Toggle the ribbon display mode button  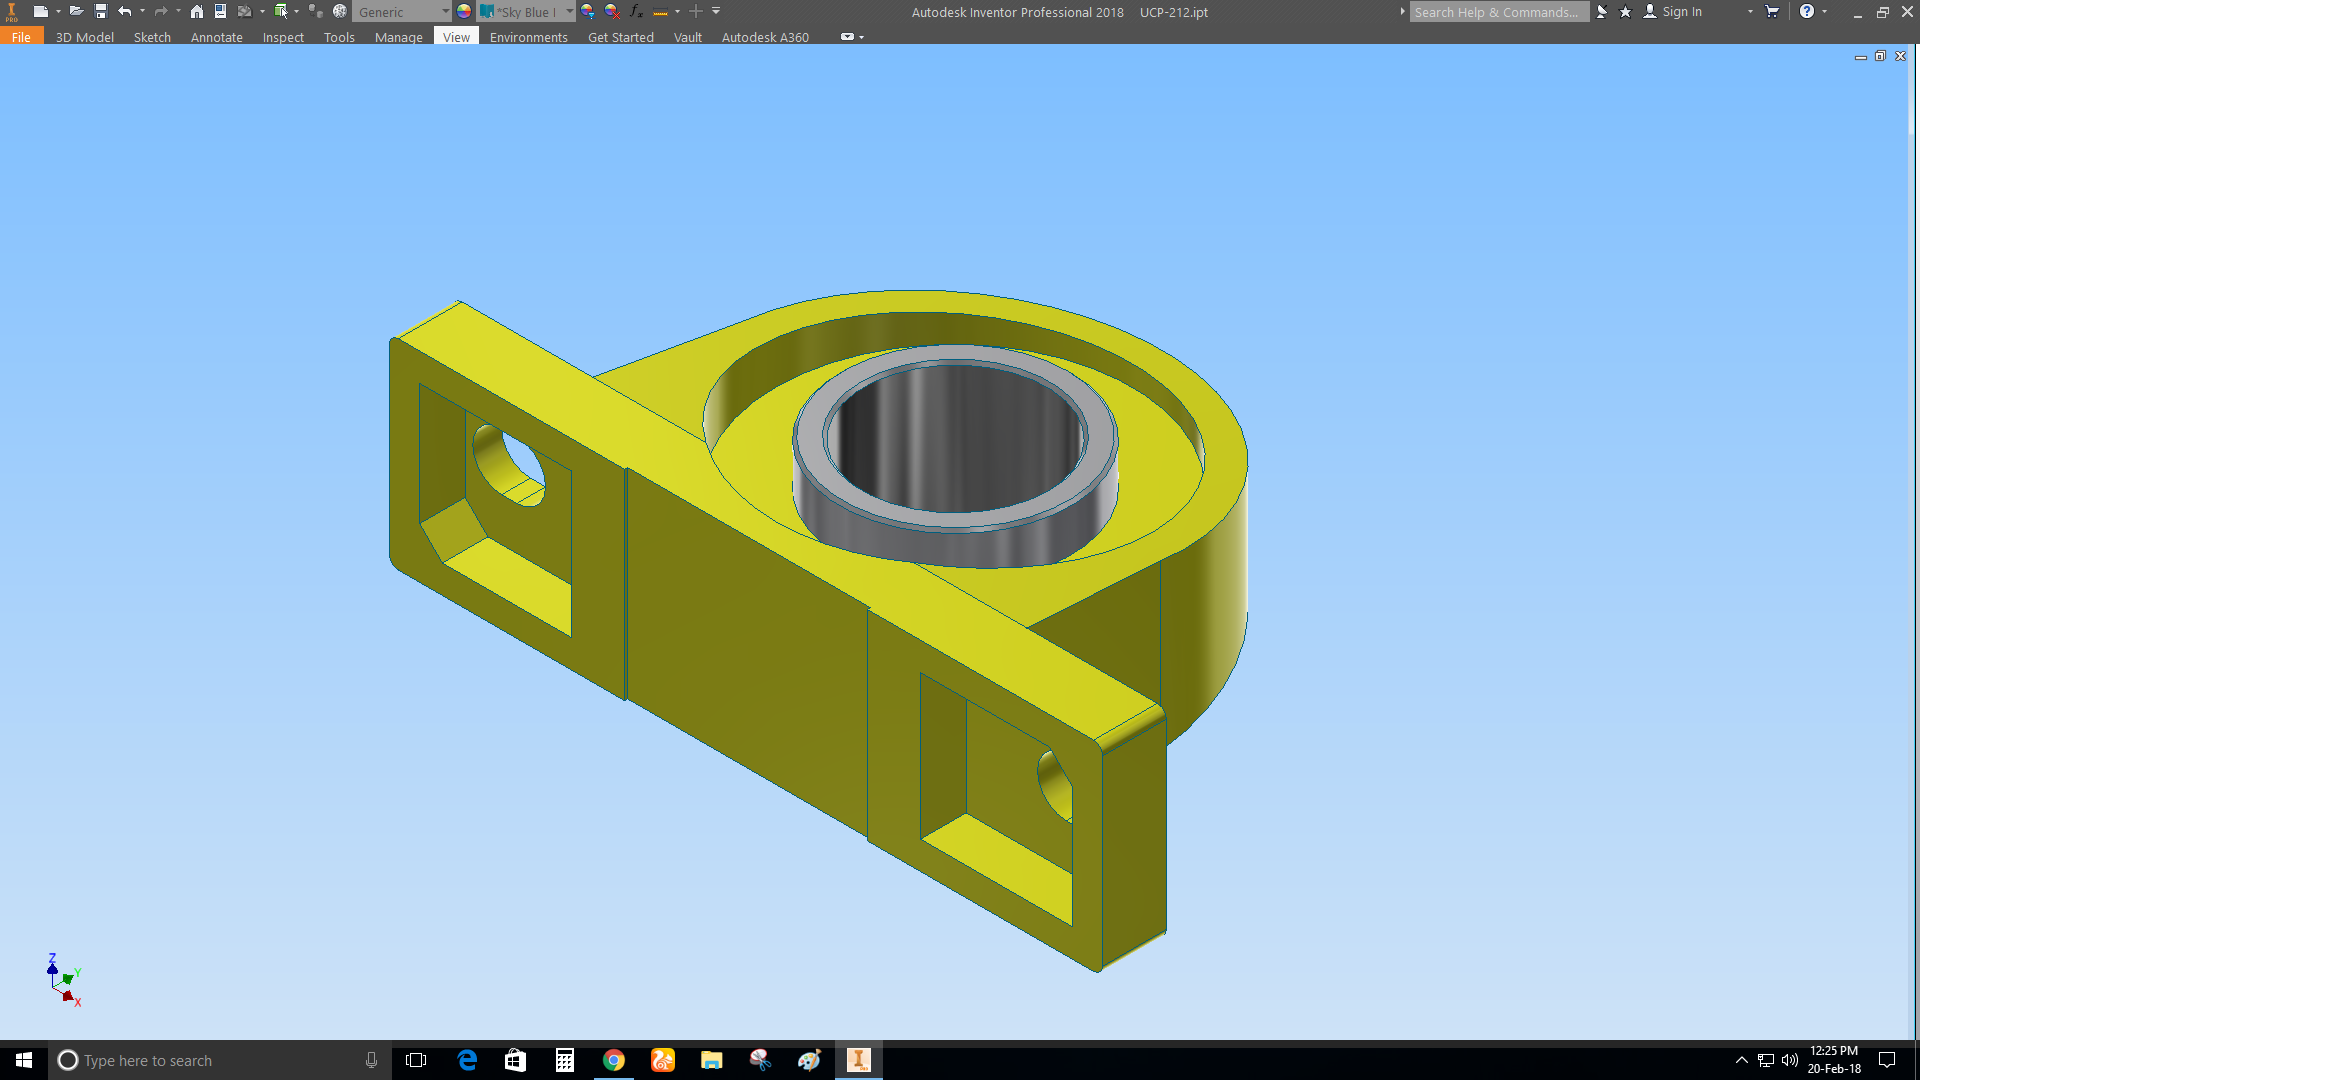tap(847, 37)
